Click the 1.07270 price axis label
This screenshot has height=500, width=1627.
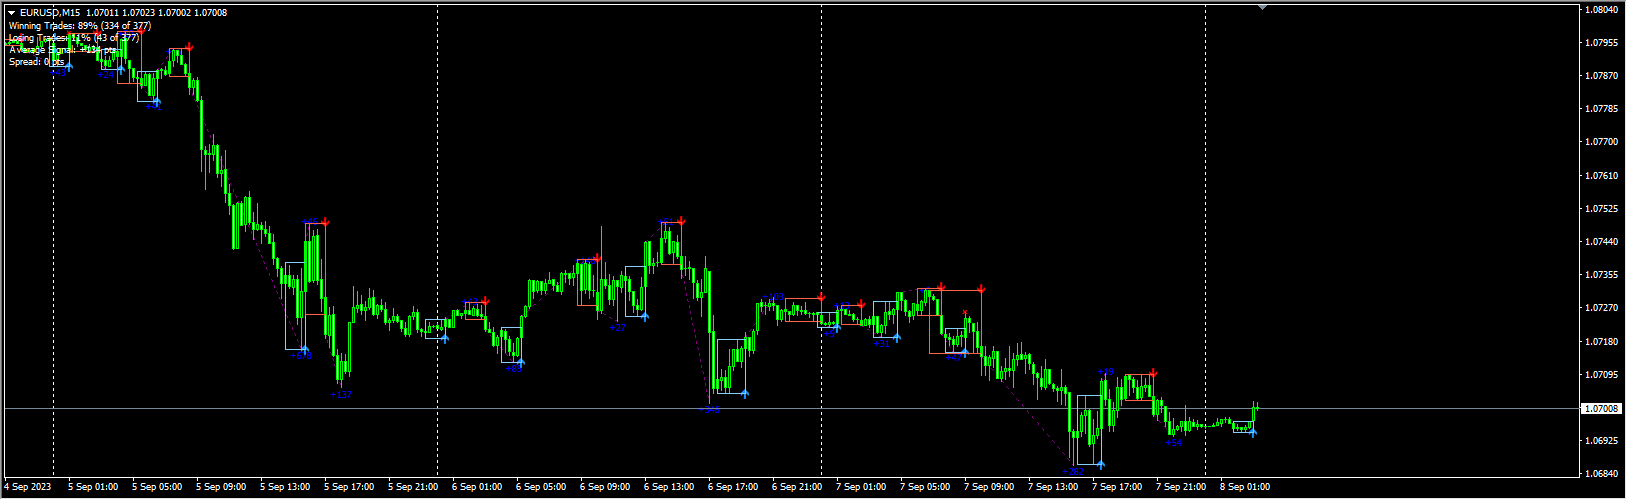click(x=1602, y=308)
